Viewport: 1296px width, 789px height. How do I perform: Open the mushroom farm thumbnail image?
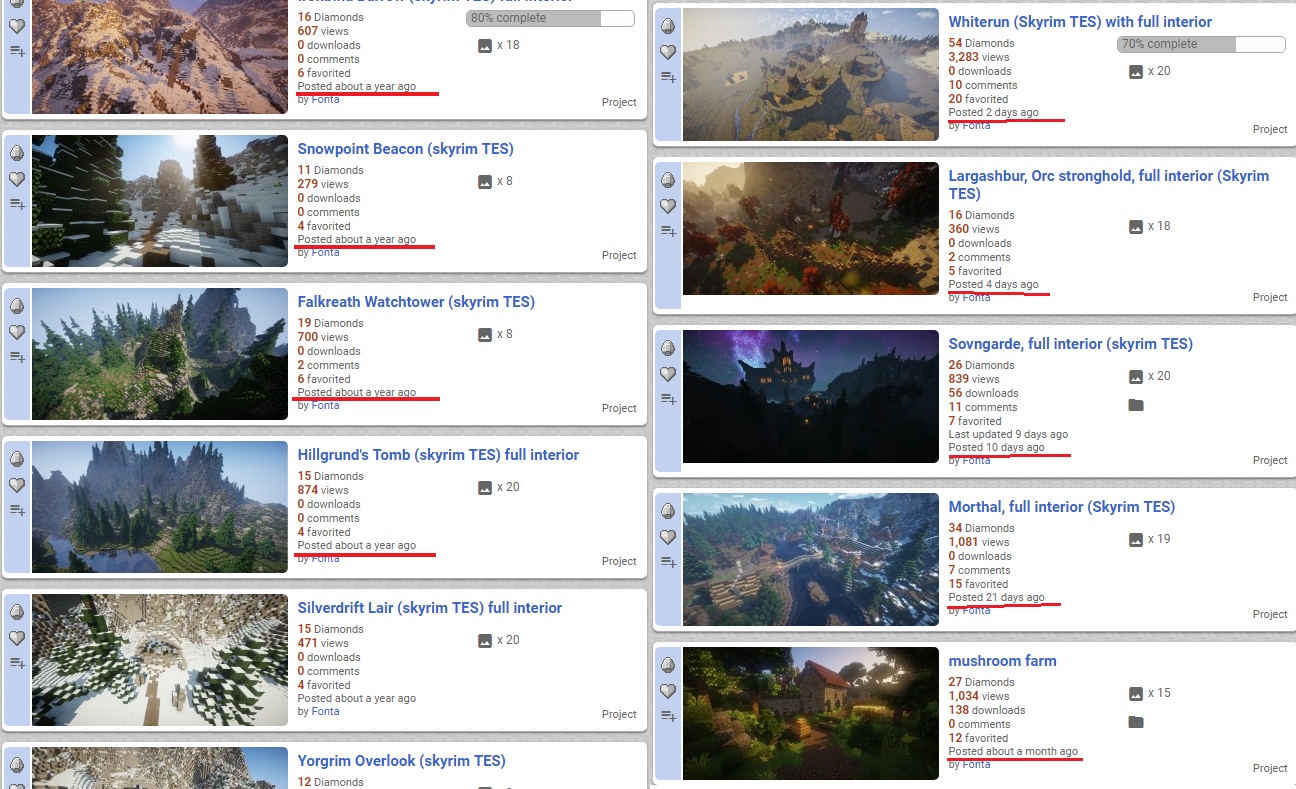pyautogui.click(x=811, y=713)
